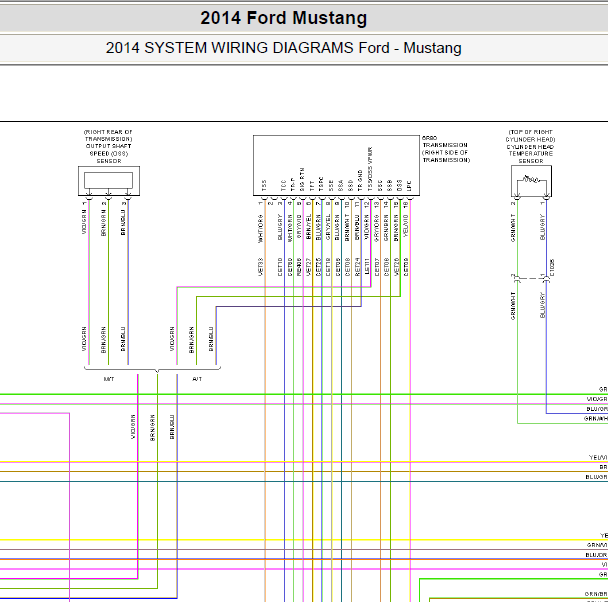Click the "BRN/BLU" wire label above A/T bracket
The height and width of the screenshot is (602, 608).
[211, 339]
